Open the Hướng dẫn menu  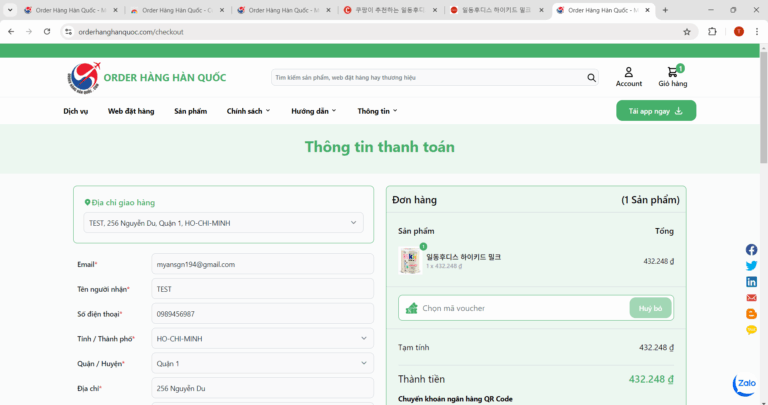click(313, 111)
